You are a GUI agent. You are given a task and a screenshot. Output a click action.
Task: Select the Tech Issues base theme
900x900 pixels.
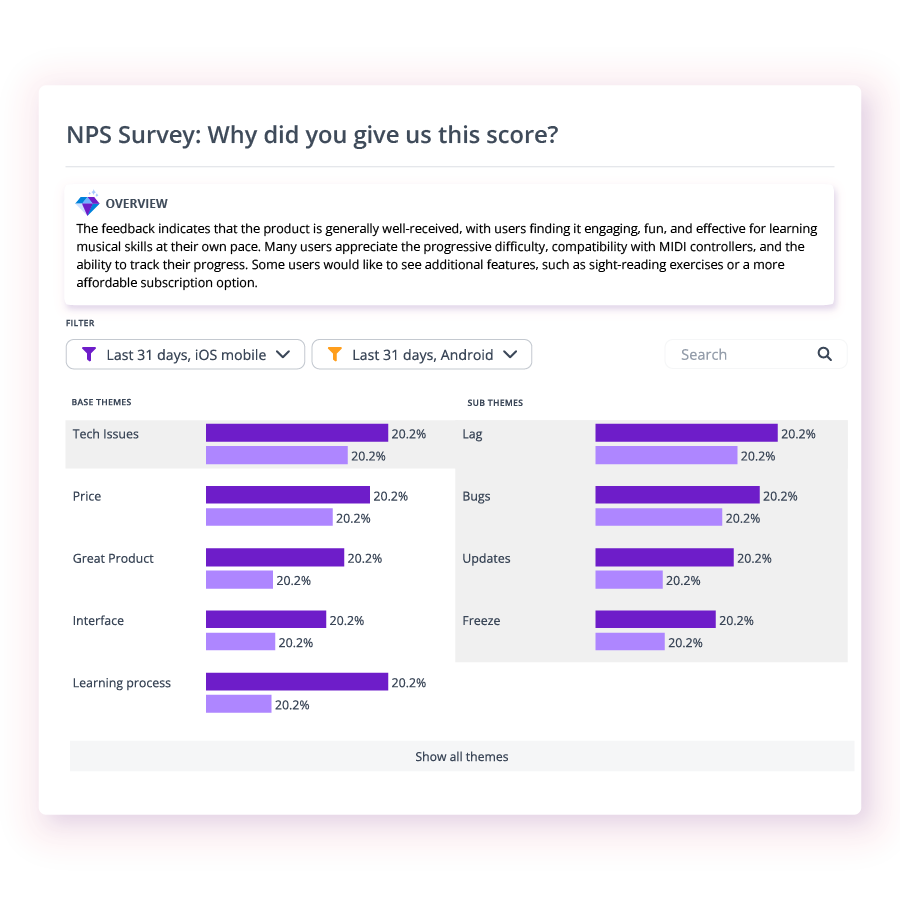tap(104, 434)
